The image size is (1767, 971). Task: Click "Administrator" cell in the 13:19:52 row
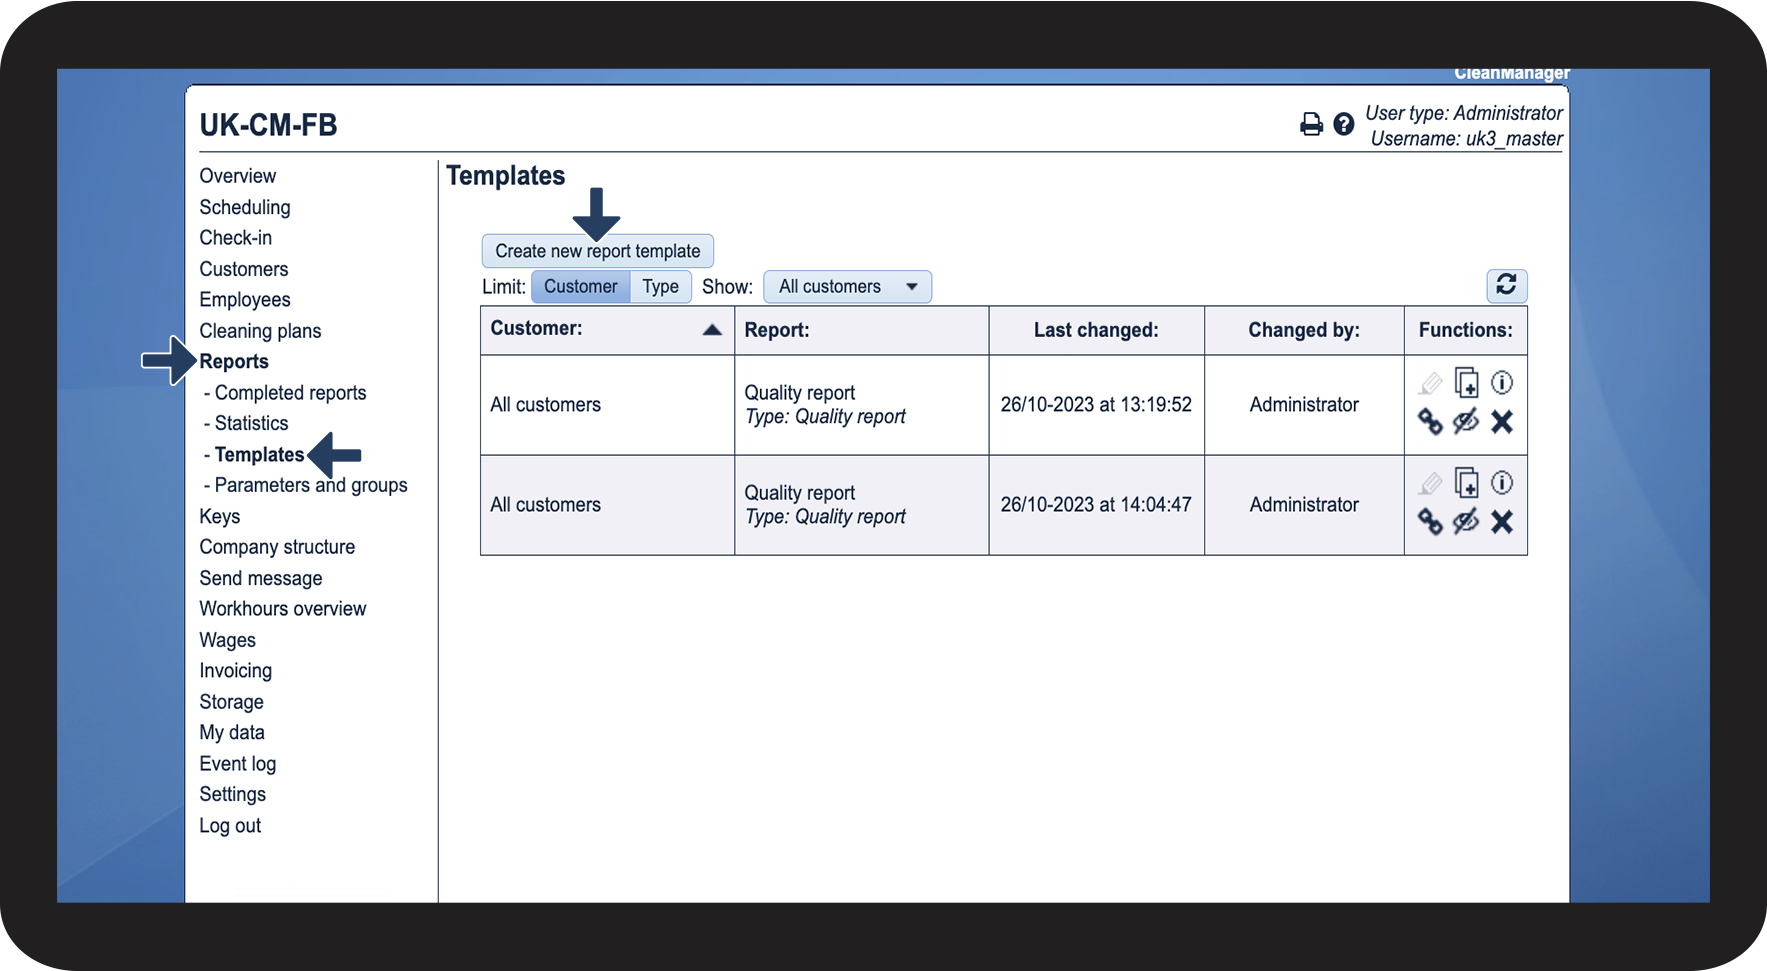click(1304, 405)
